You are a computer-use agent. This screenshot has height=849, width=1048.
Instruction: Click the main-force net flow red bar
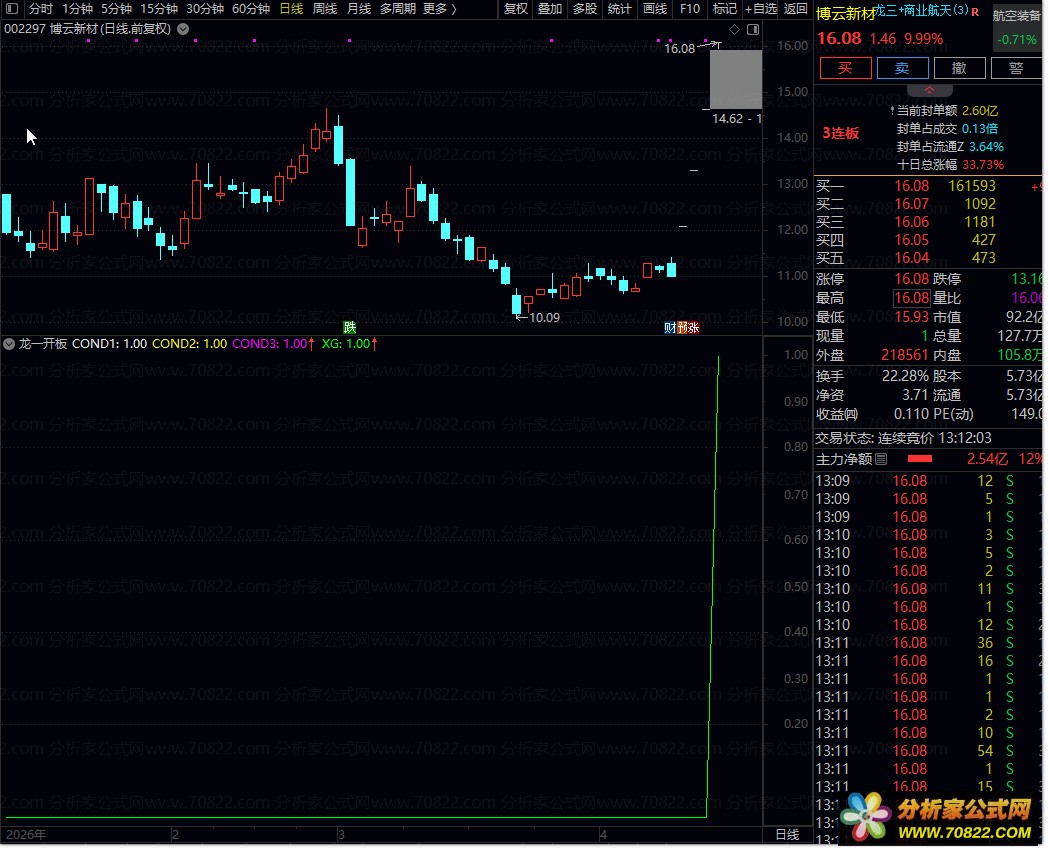point(919,460)
